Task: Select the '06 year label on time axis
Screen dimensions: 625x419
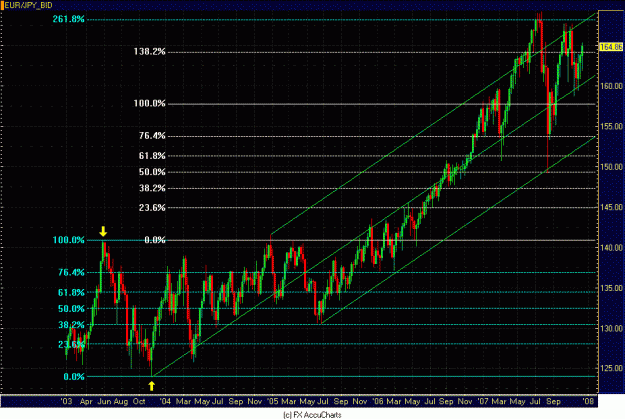Action: coord(377,401)
